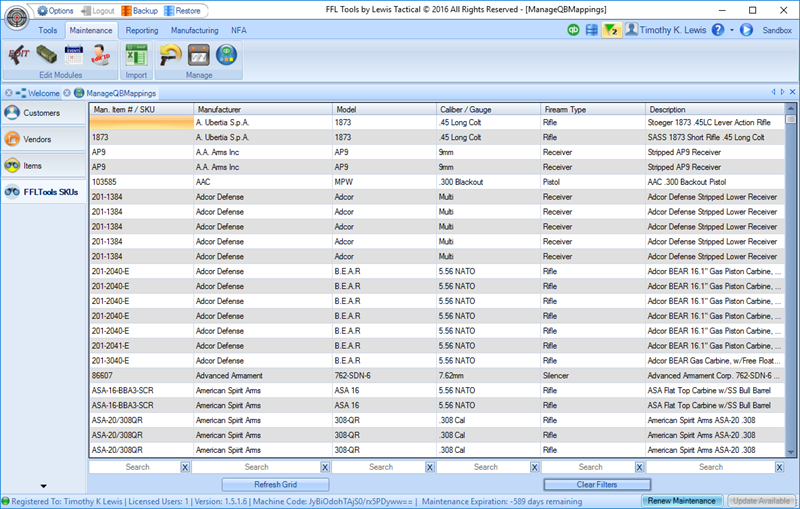
Task: Close the Welcome document tab
Action: coord(9,93)
